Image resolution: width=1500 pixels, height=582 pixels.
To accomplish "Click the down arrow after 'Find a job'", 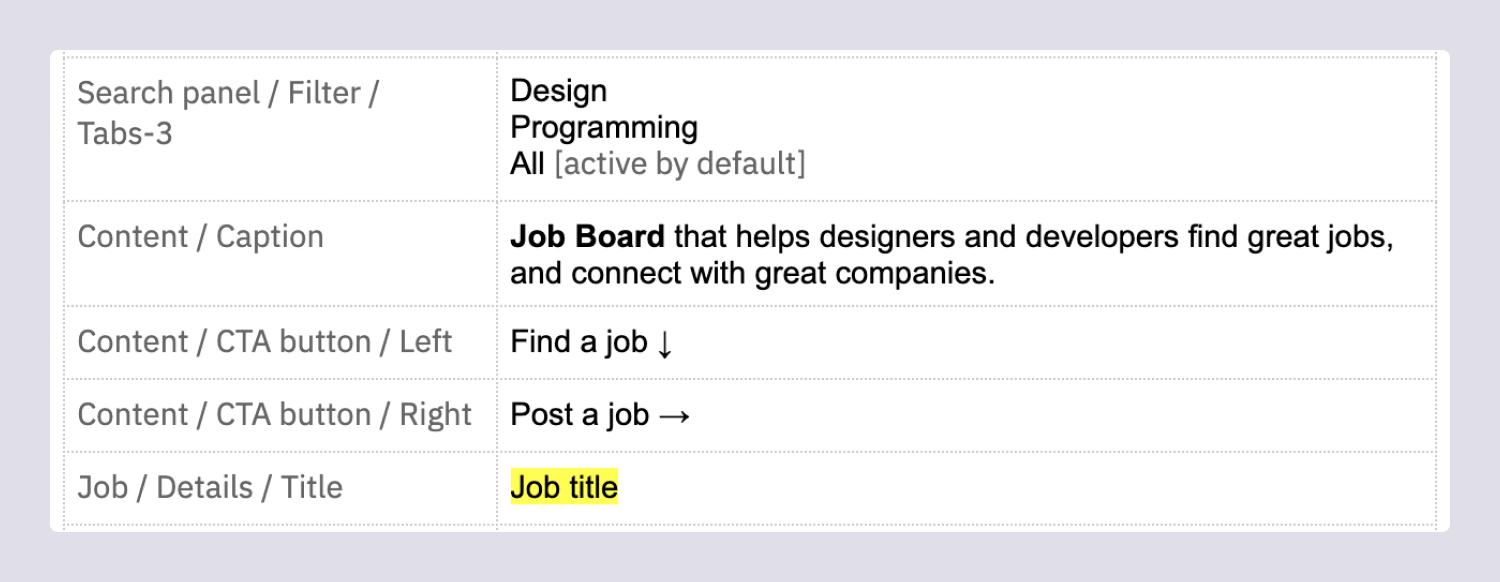I will pyautogui.click(x=665, y=344).
